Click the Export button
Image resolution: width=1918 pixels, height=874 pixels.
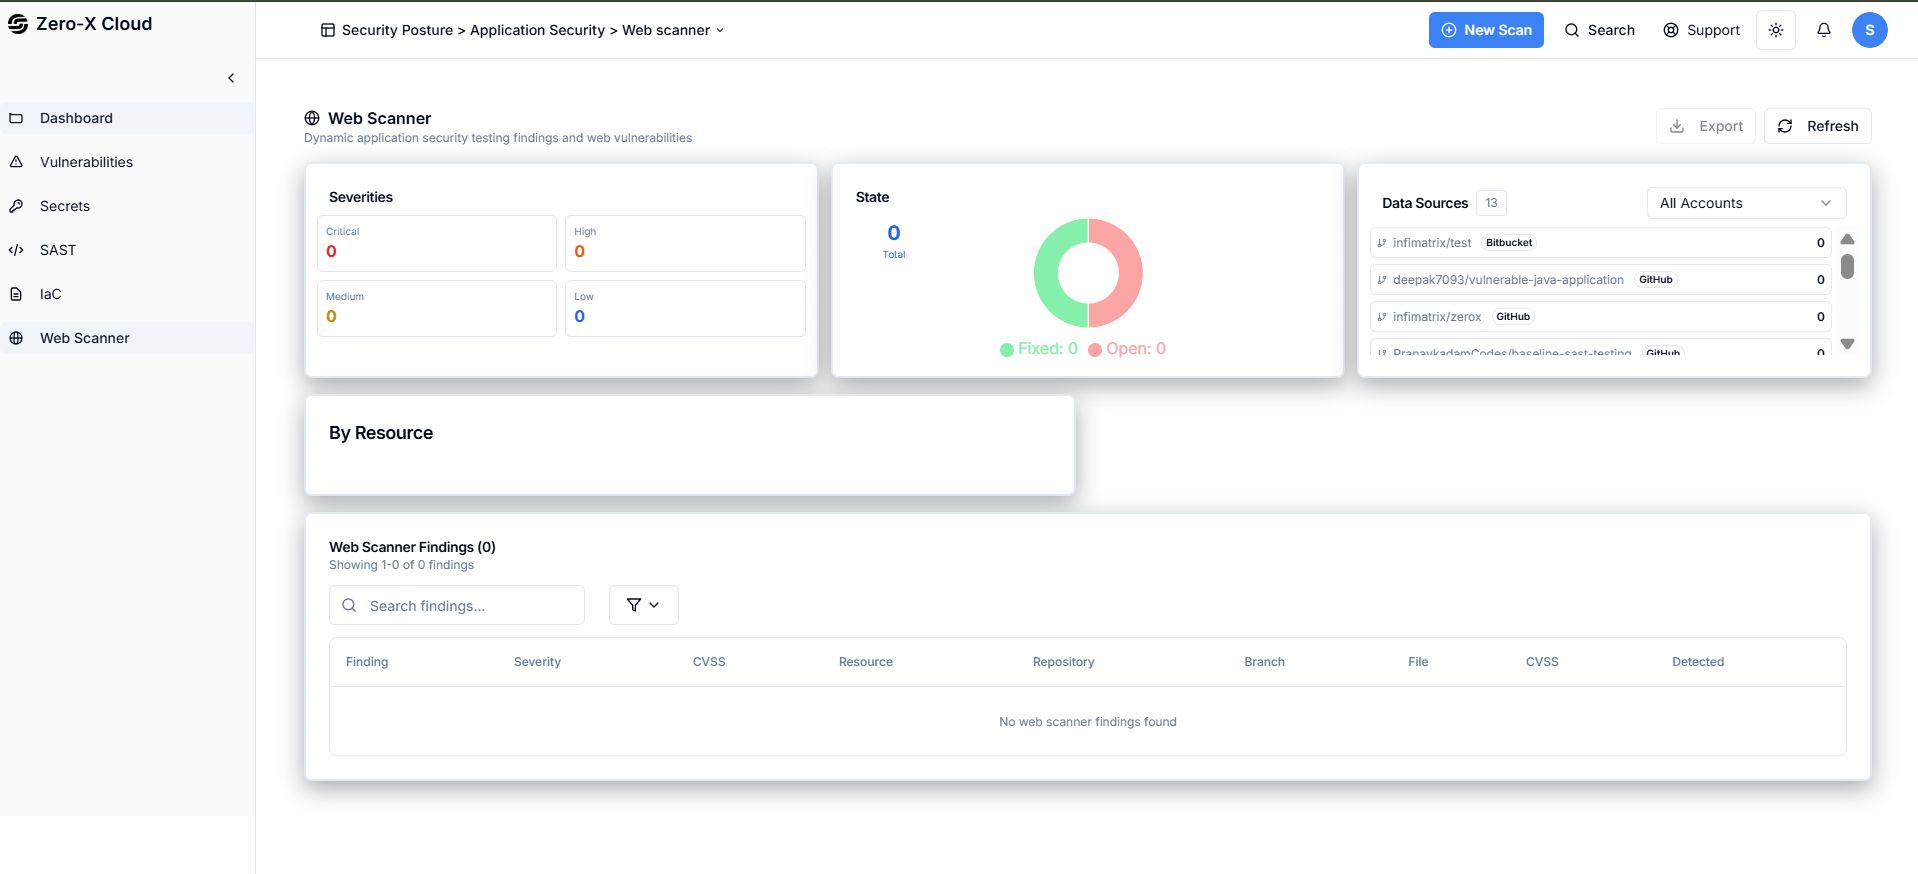(1706, 126)
